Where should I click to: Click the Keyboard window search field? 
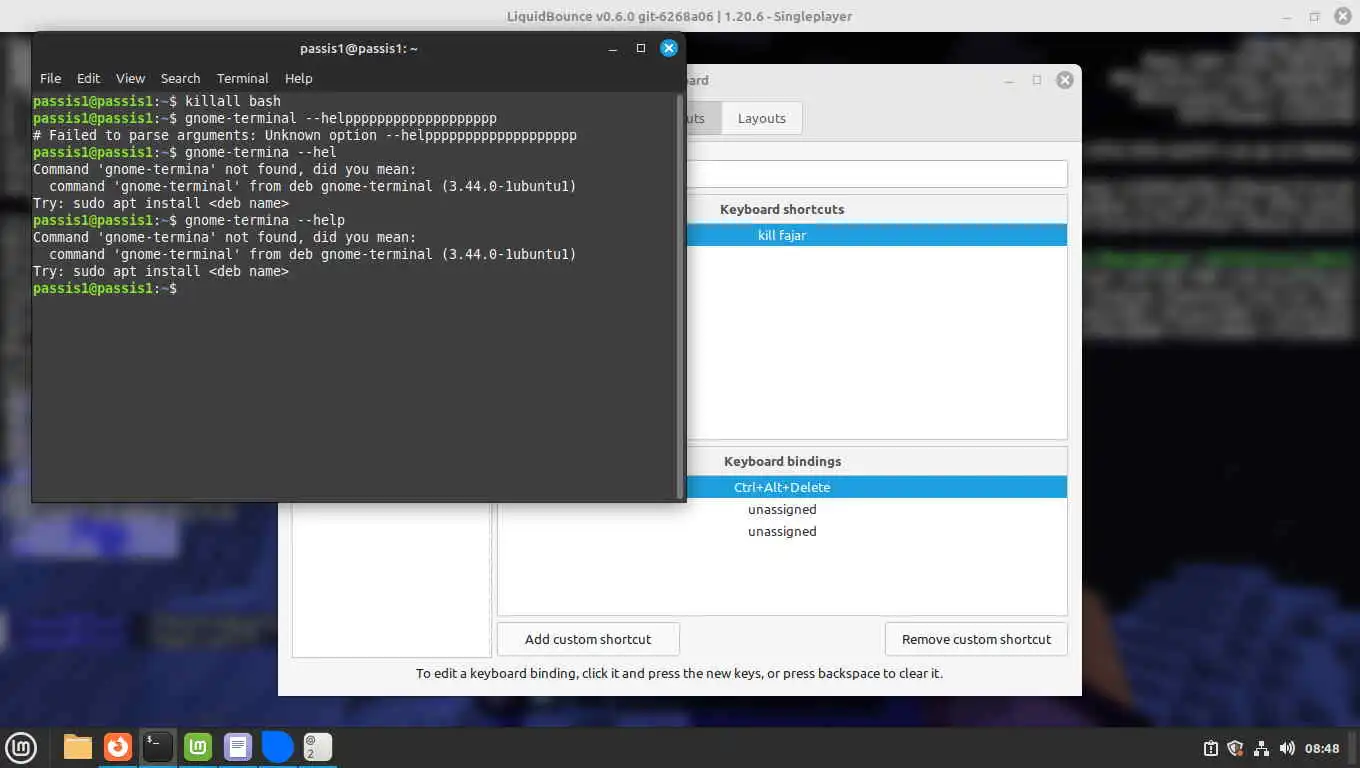[877, 173]
